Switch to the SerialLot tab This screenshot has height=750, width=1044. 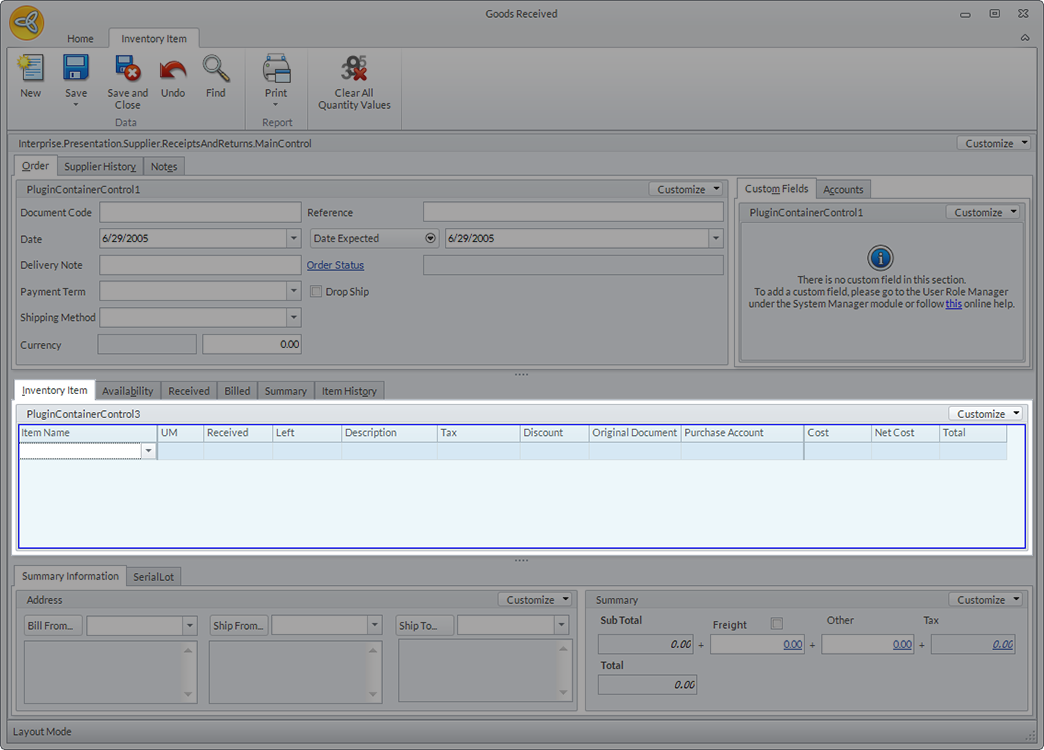point(153,577)
